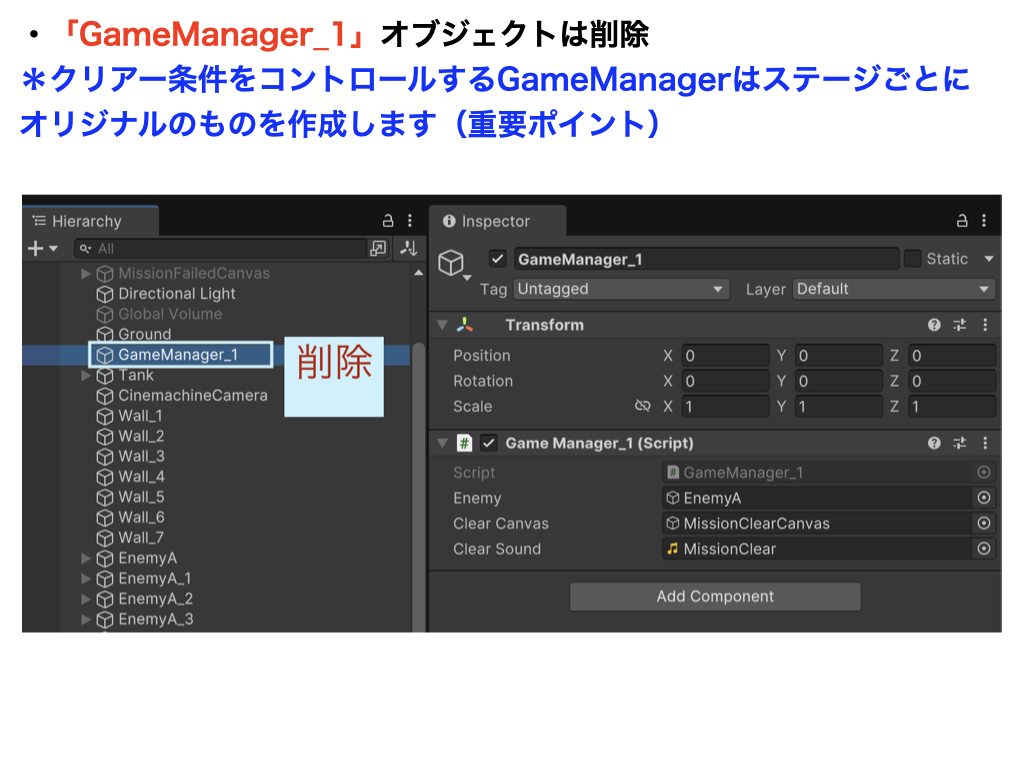The image size is (1024, 768).
Task: Select GameManager_1 in the Hierarchy
Action: coord(177,355)
